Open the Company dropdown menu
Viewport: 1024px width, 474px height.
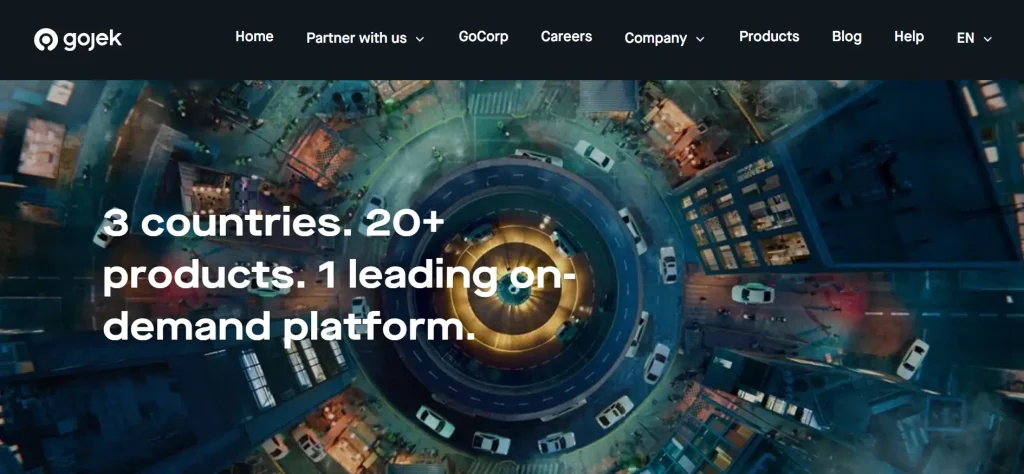point(664,38)
